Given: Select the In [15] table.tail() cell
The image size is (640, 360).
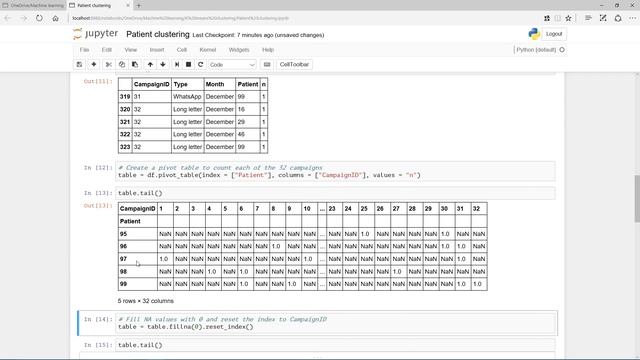Looking at the screenshot, I should point(335,345).
